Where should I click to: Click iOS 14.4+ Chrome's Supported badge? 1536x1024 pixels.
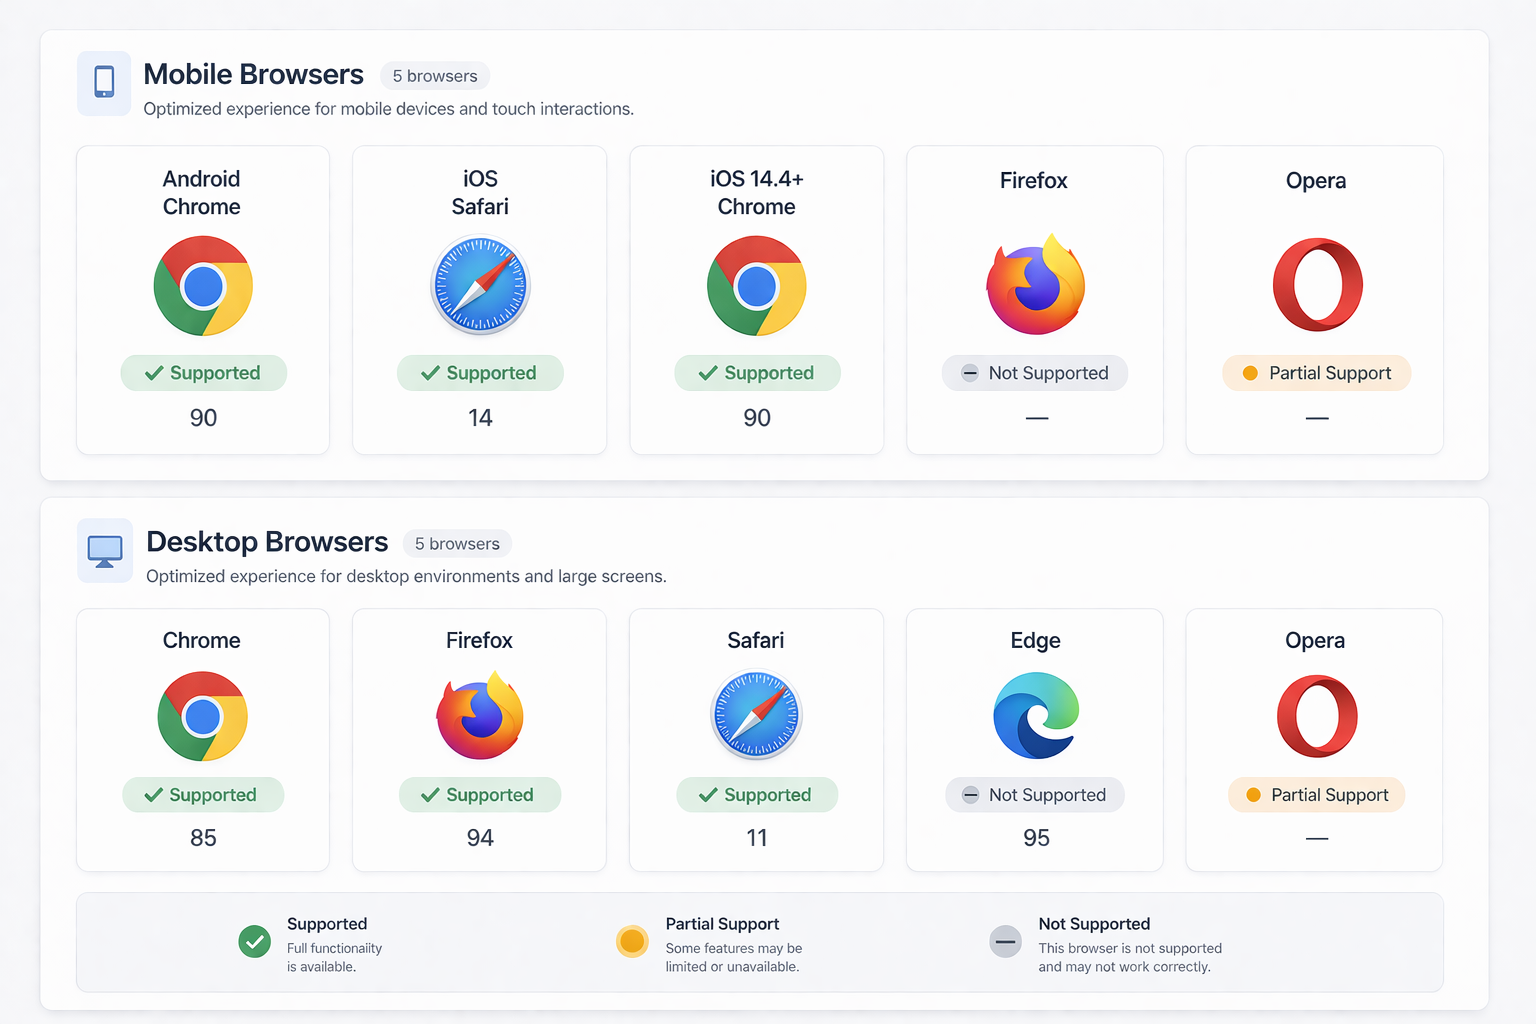(757, 373)
